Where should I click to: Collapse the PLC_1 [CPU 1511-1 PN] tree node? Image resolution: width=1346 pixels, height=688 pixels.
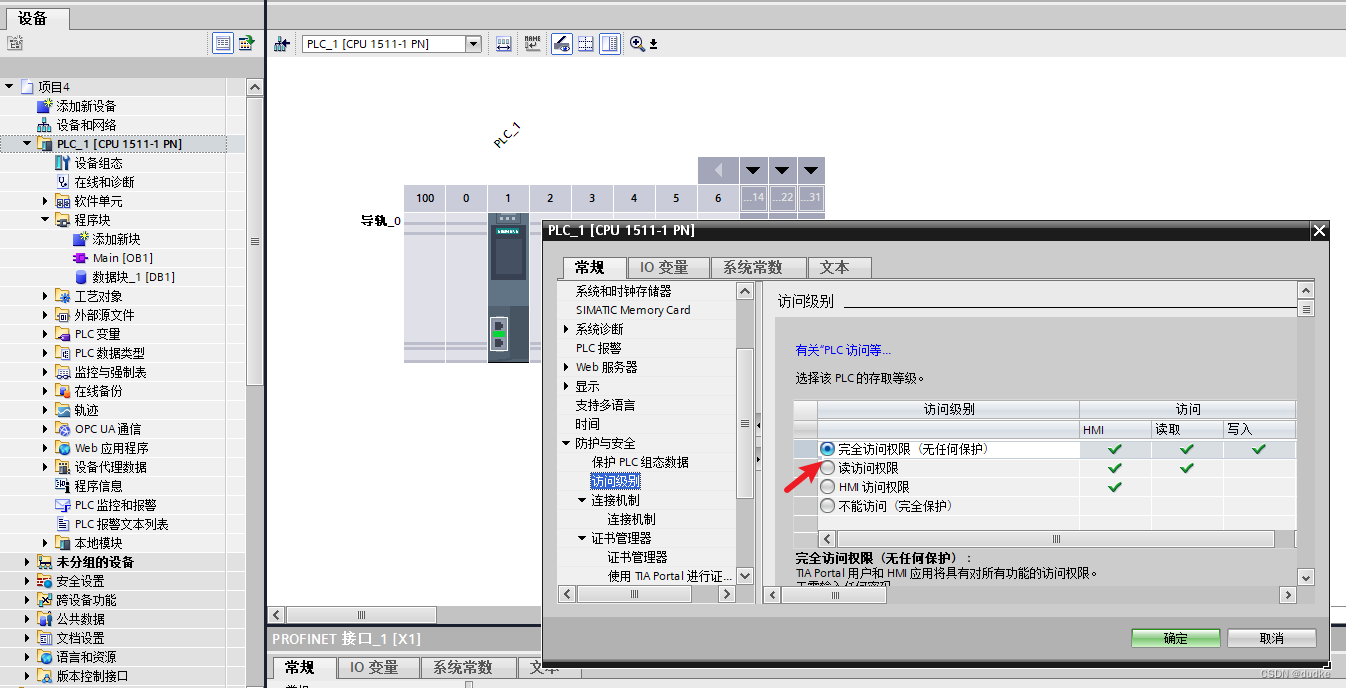(x=27, y=144)
